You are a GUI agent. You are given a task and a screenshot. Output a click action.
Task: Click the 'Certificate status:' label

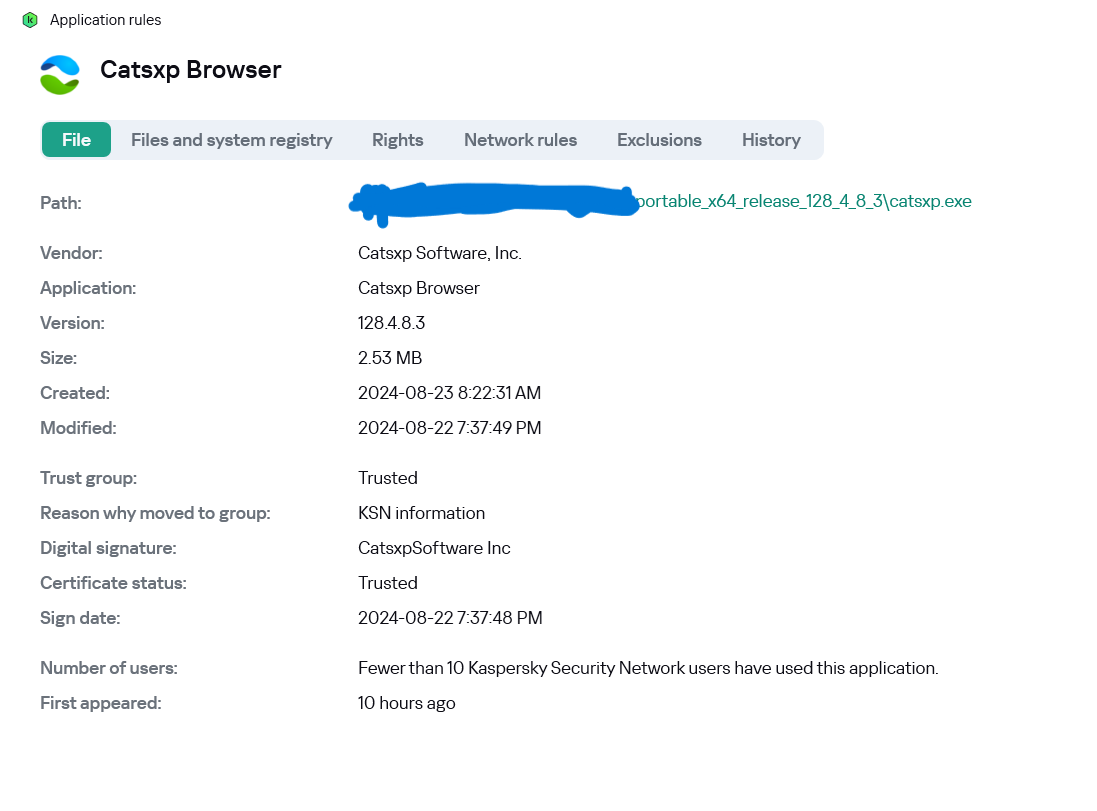[x=113, y=583]
